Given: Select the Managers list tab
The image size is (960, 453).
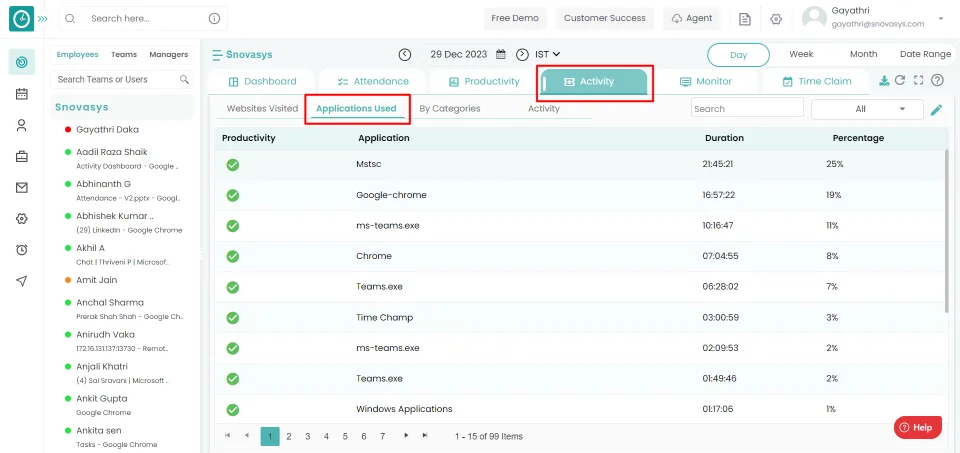Looking at the screenshot, I should [x=168, y=54].
